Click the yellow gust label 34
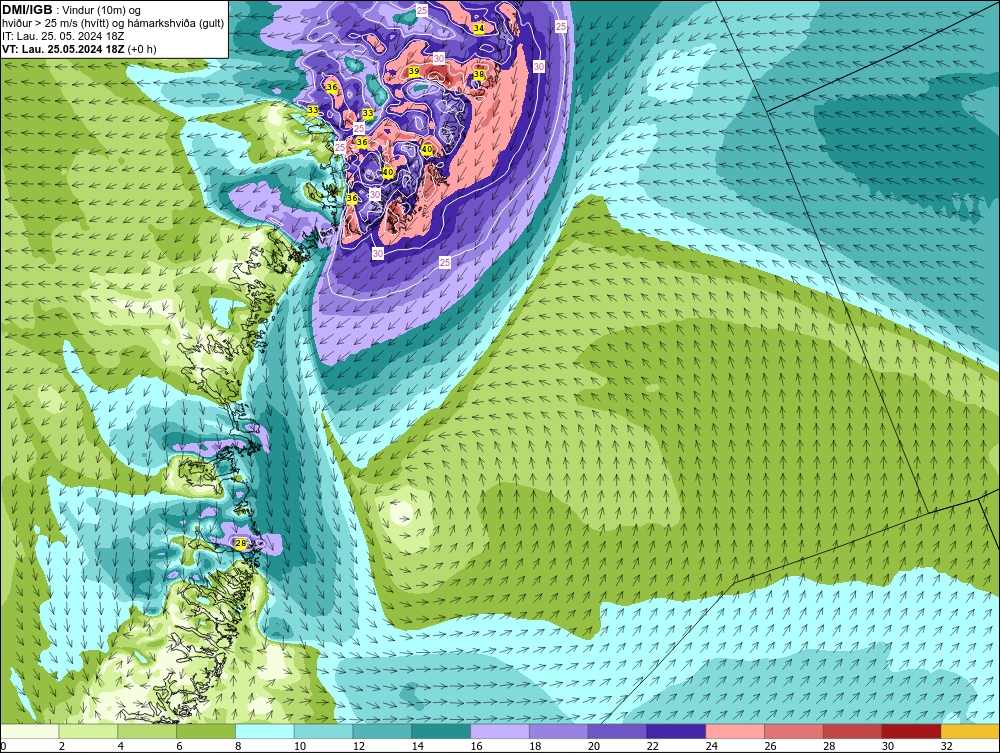Screen dimensions: 1000x753 (x=479, y=28)
